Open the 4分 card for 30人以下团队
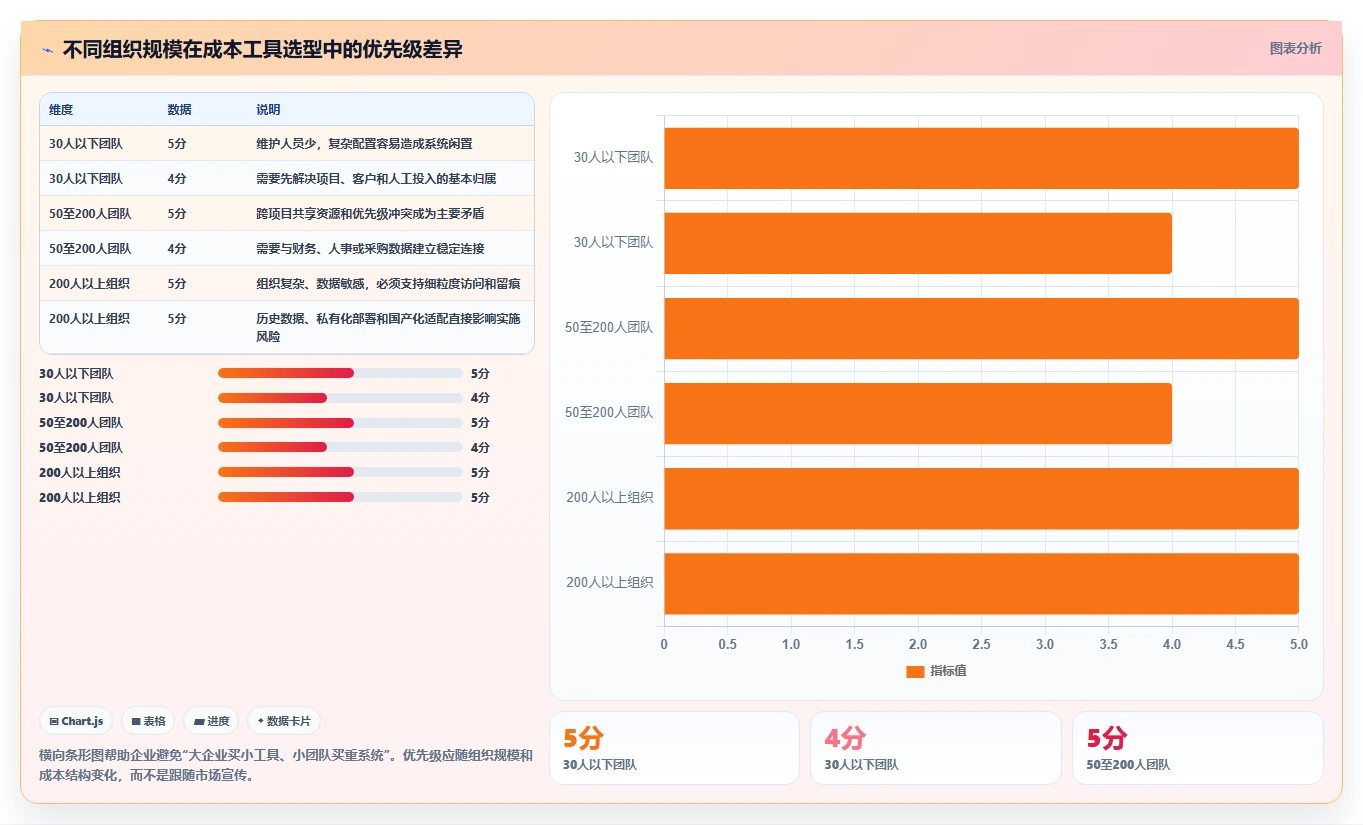Image resolution: width=1363 pixels, height=825 pixels. pyautogui.click(x=935, y=748)
